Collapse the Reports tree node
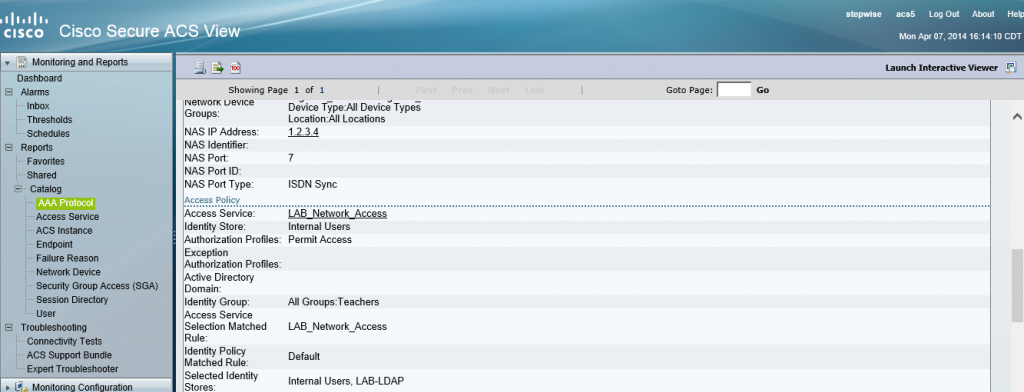Viewport: 1024px width, 392px height. click(8, 148)
